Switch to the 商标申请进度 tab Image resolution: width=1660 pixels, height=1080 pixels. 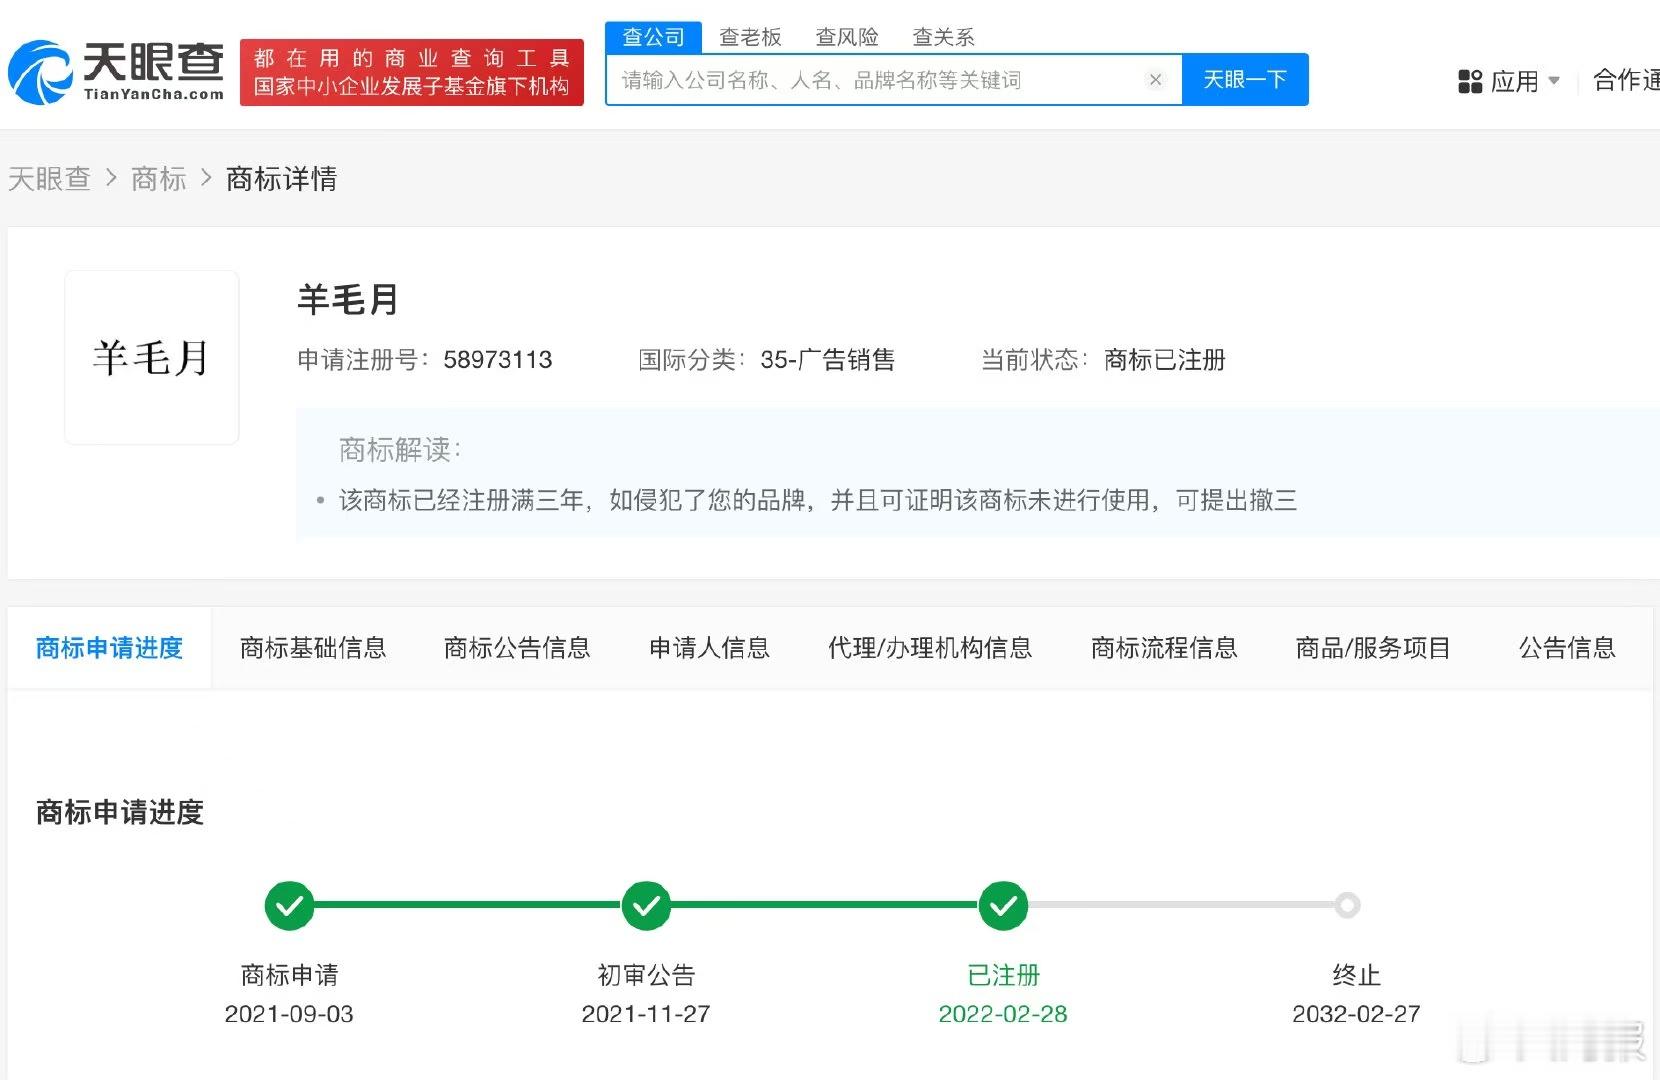pos(109,648)
